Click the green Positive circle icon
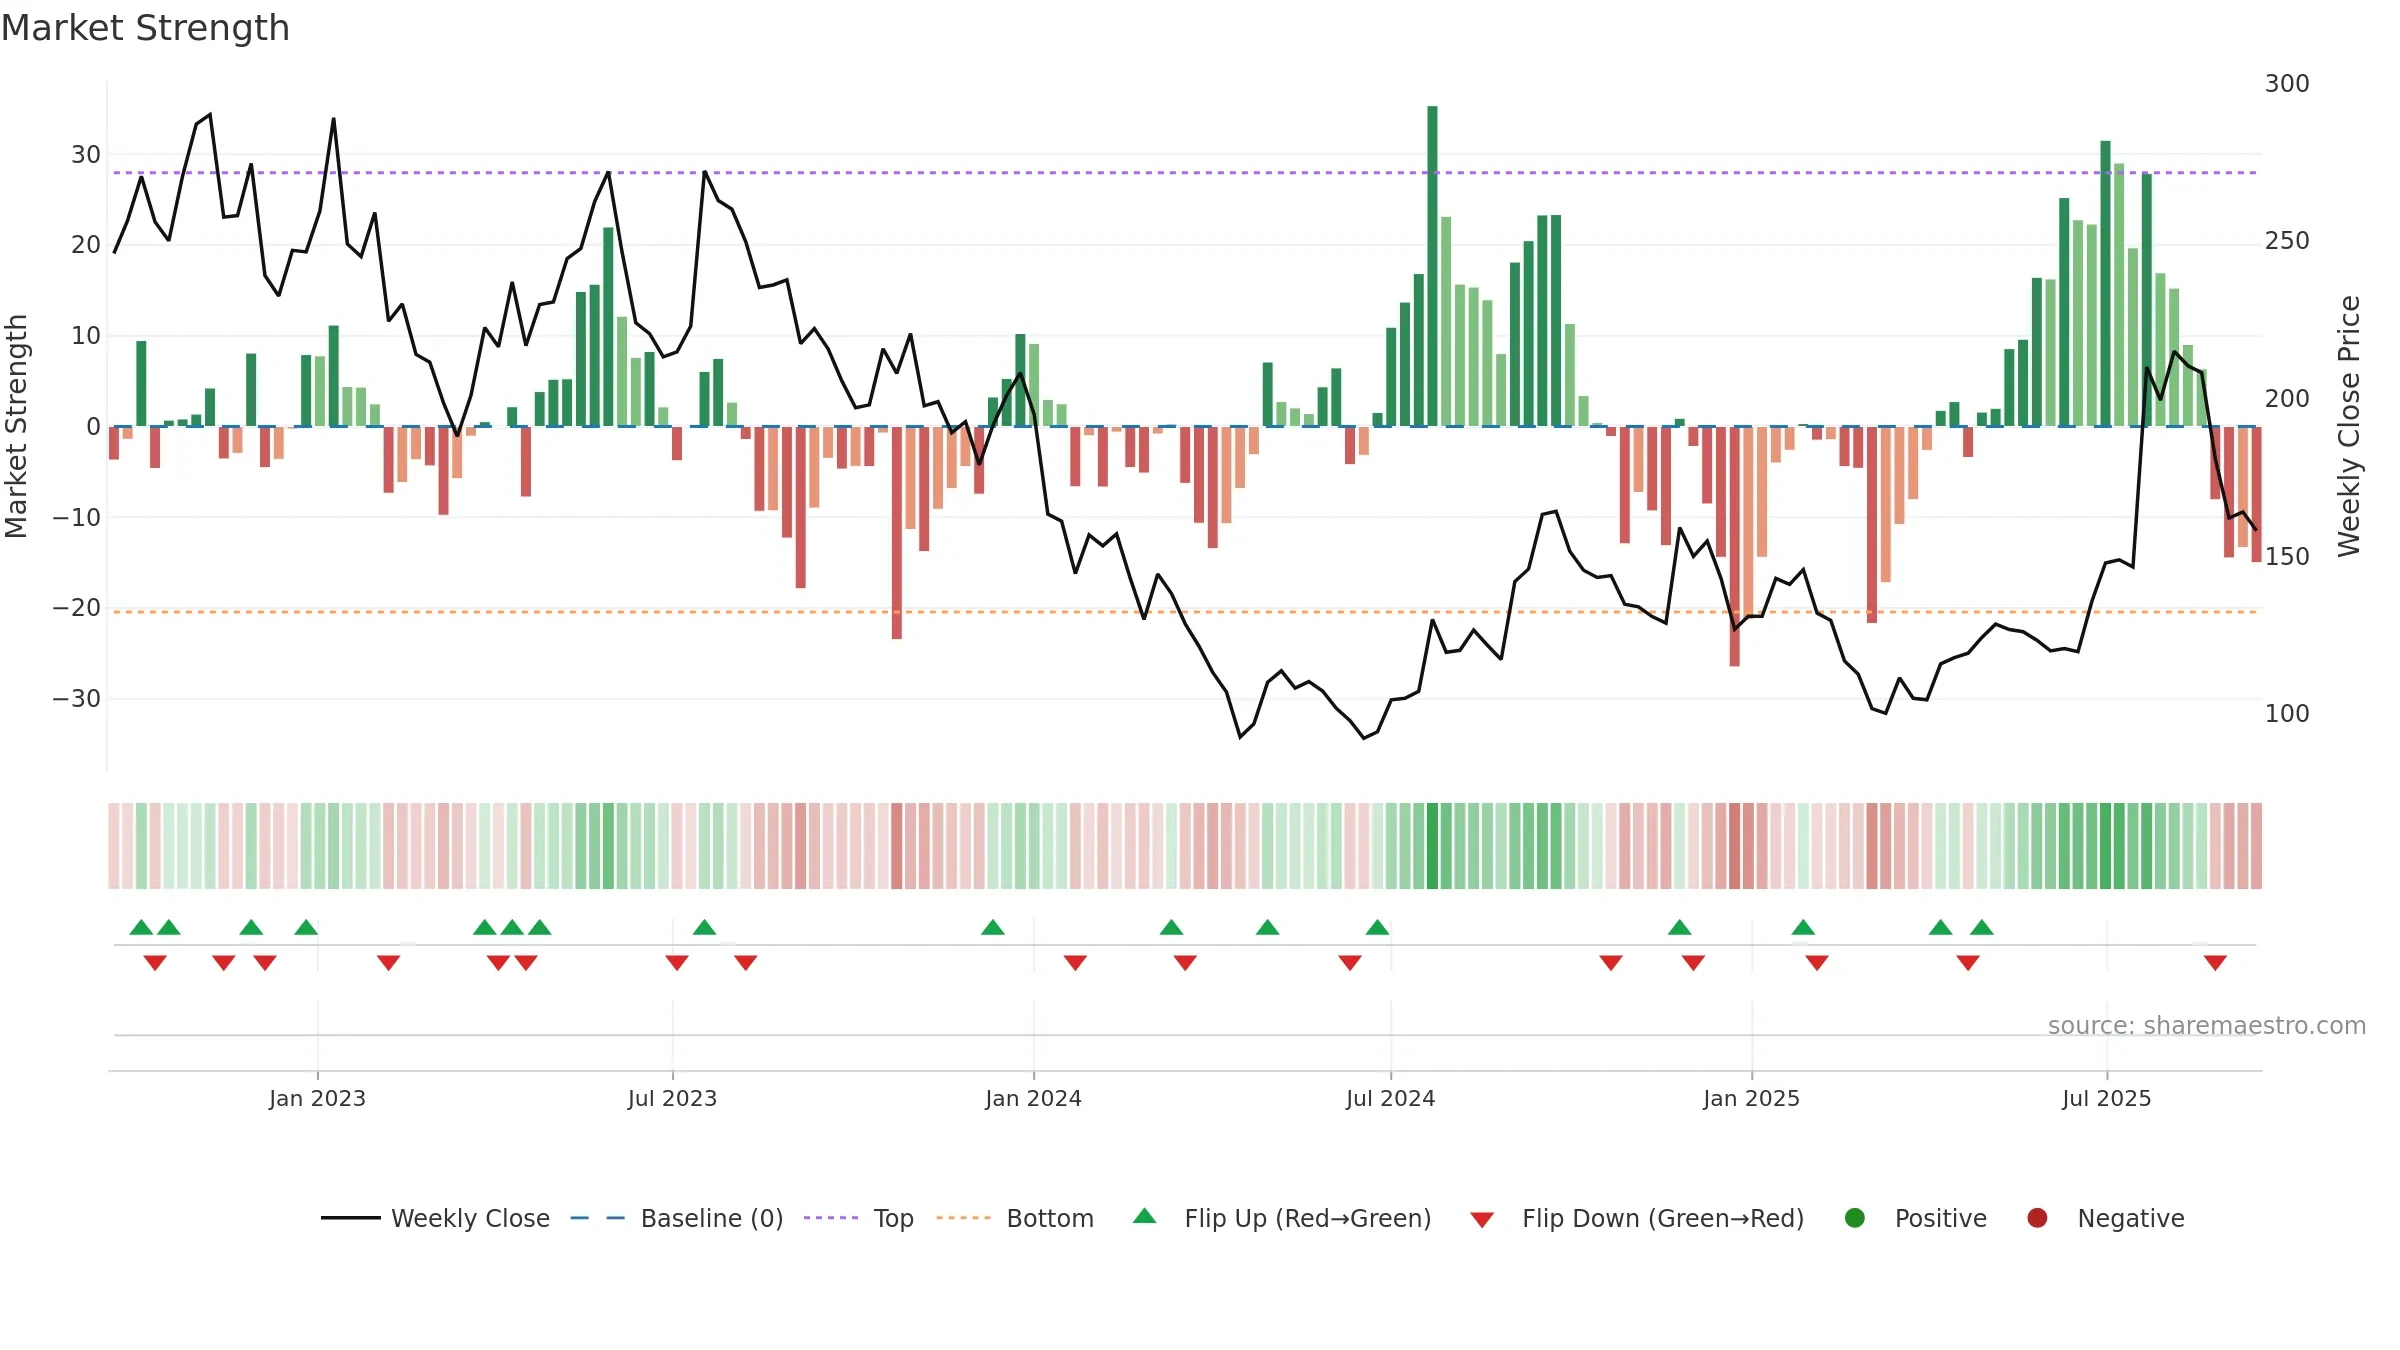Viewport: 2400px width, 1350px height. click(x=1855, y=1218)
